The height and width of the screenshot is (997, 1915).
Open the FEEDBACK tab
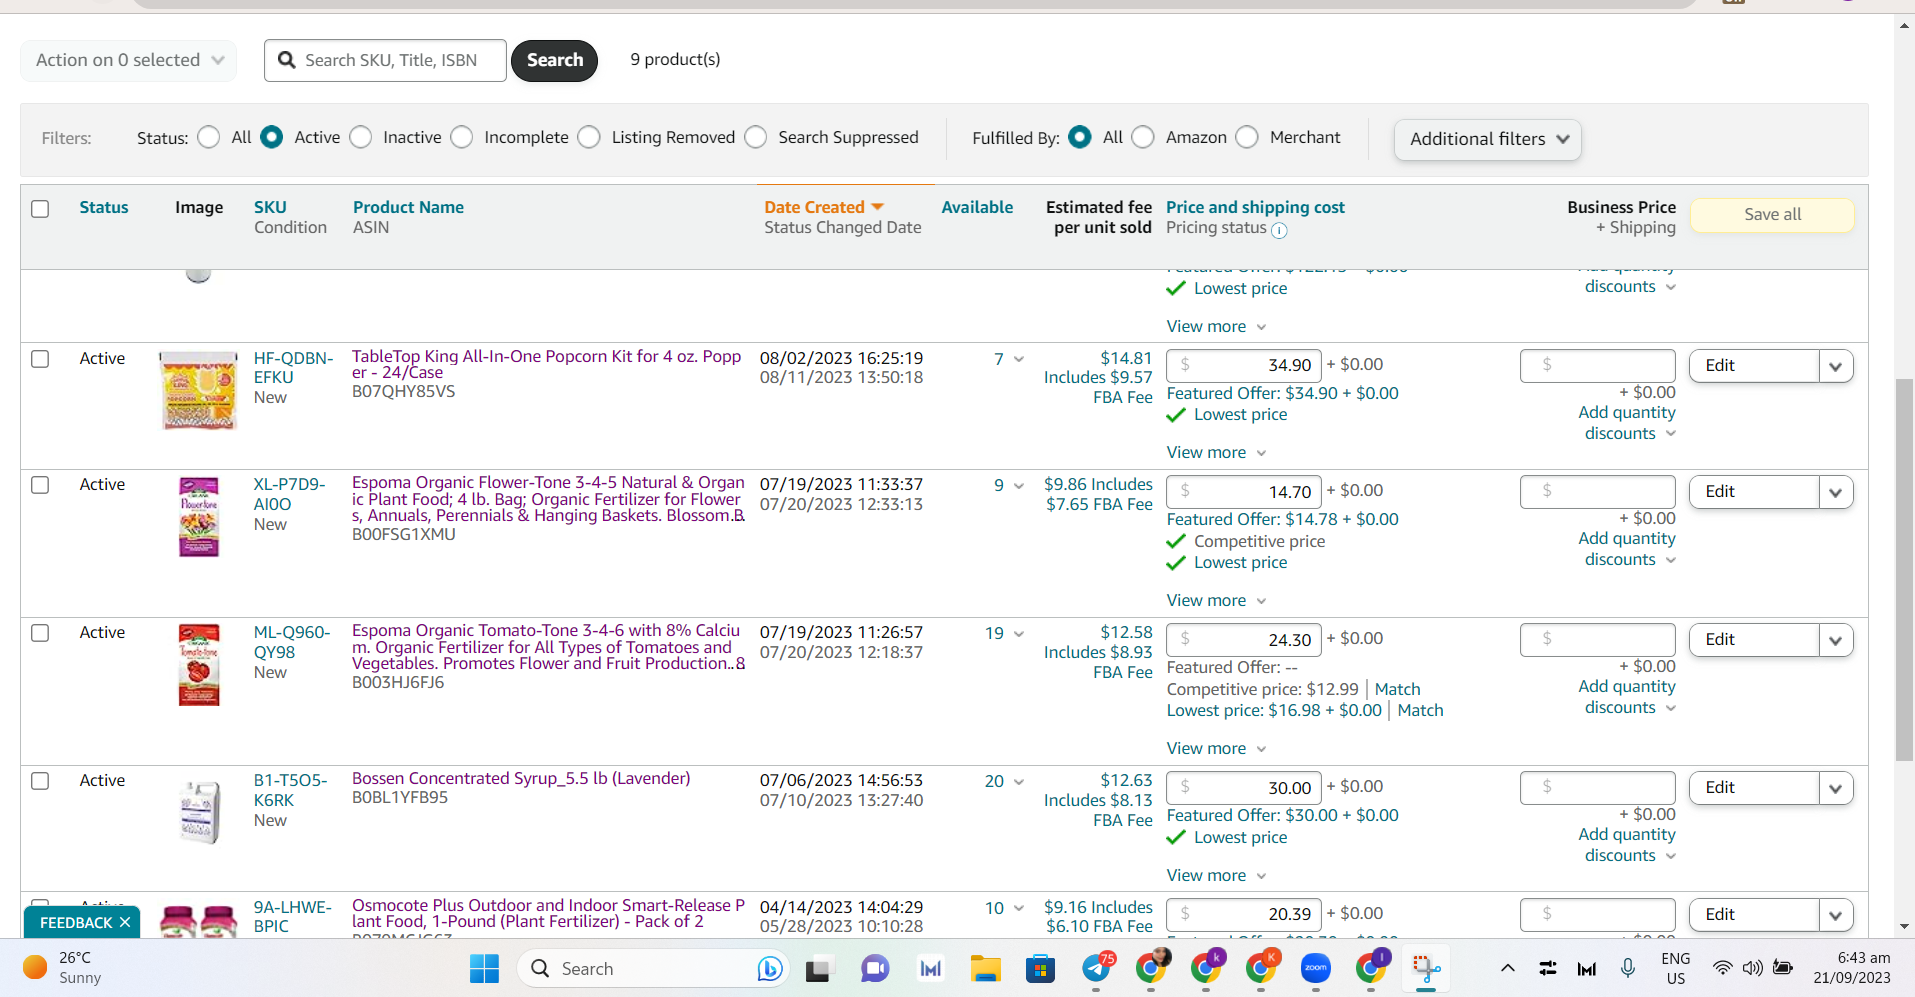pyautogui.click(x=76, y=922)
